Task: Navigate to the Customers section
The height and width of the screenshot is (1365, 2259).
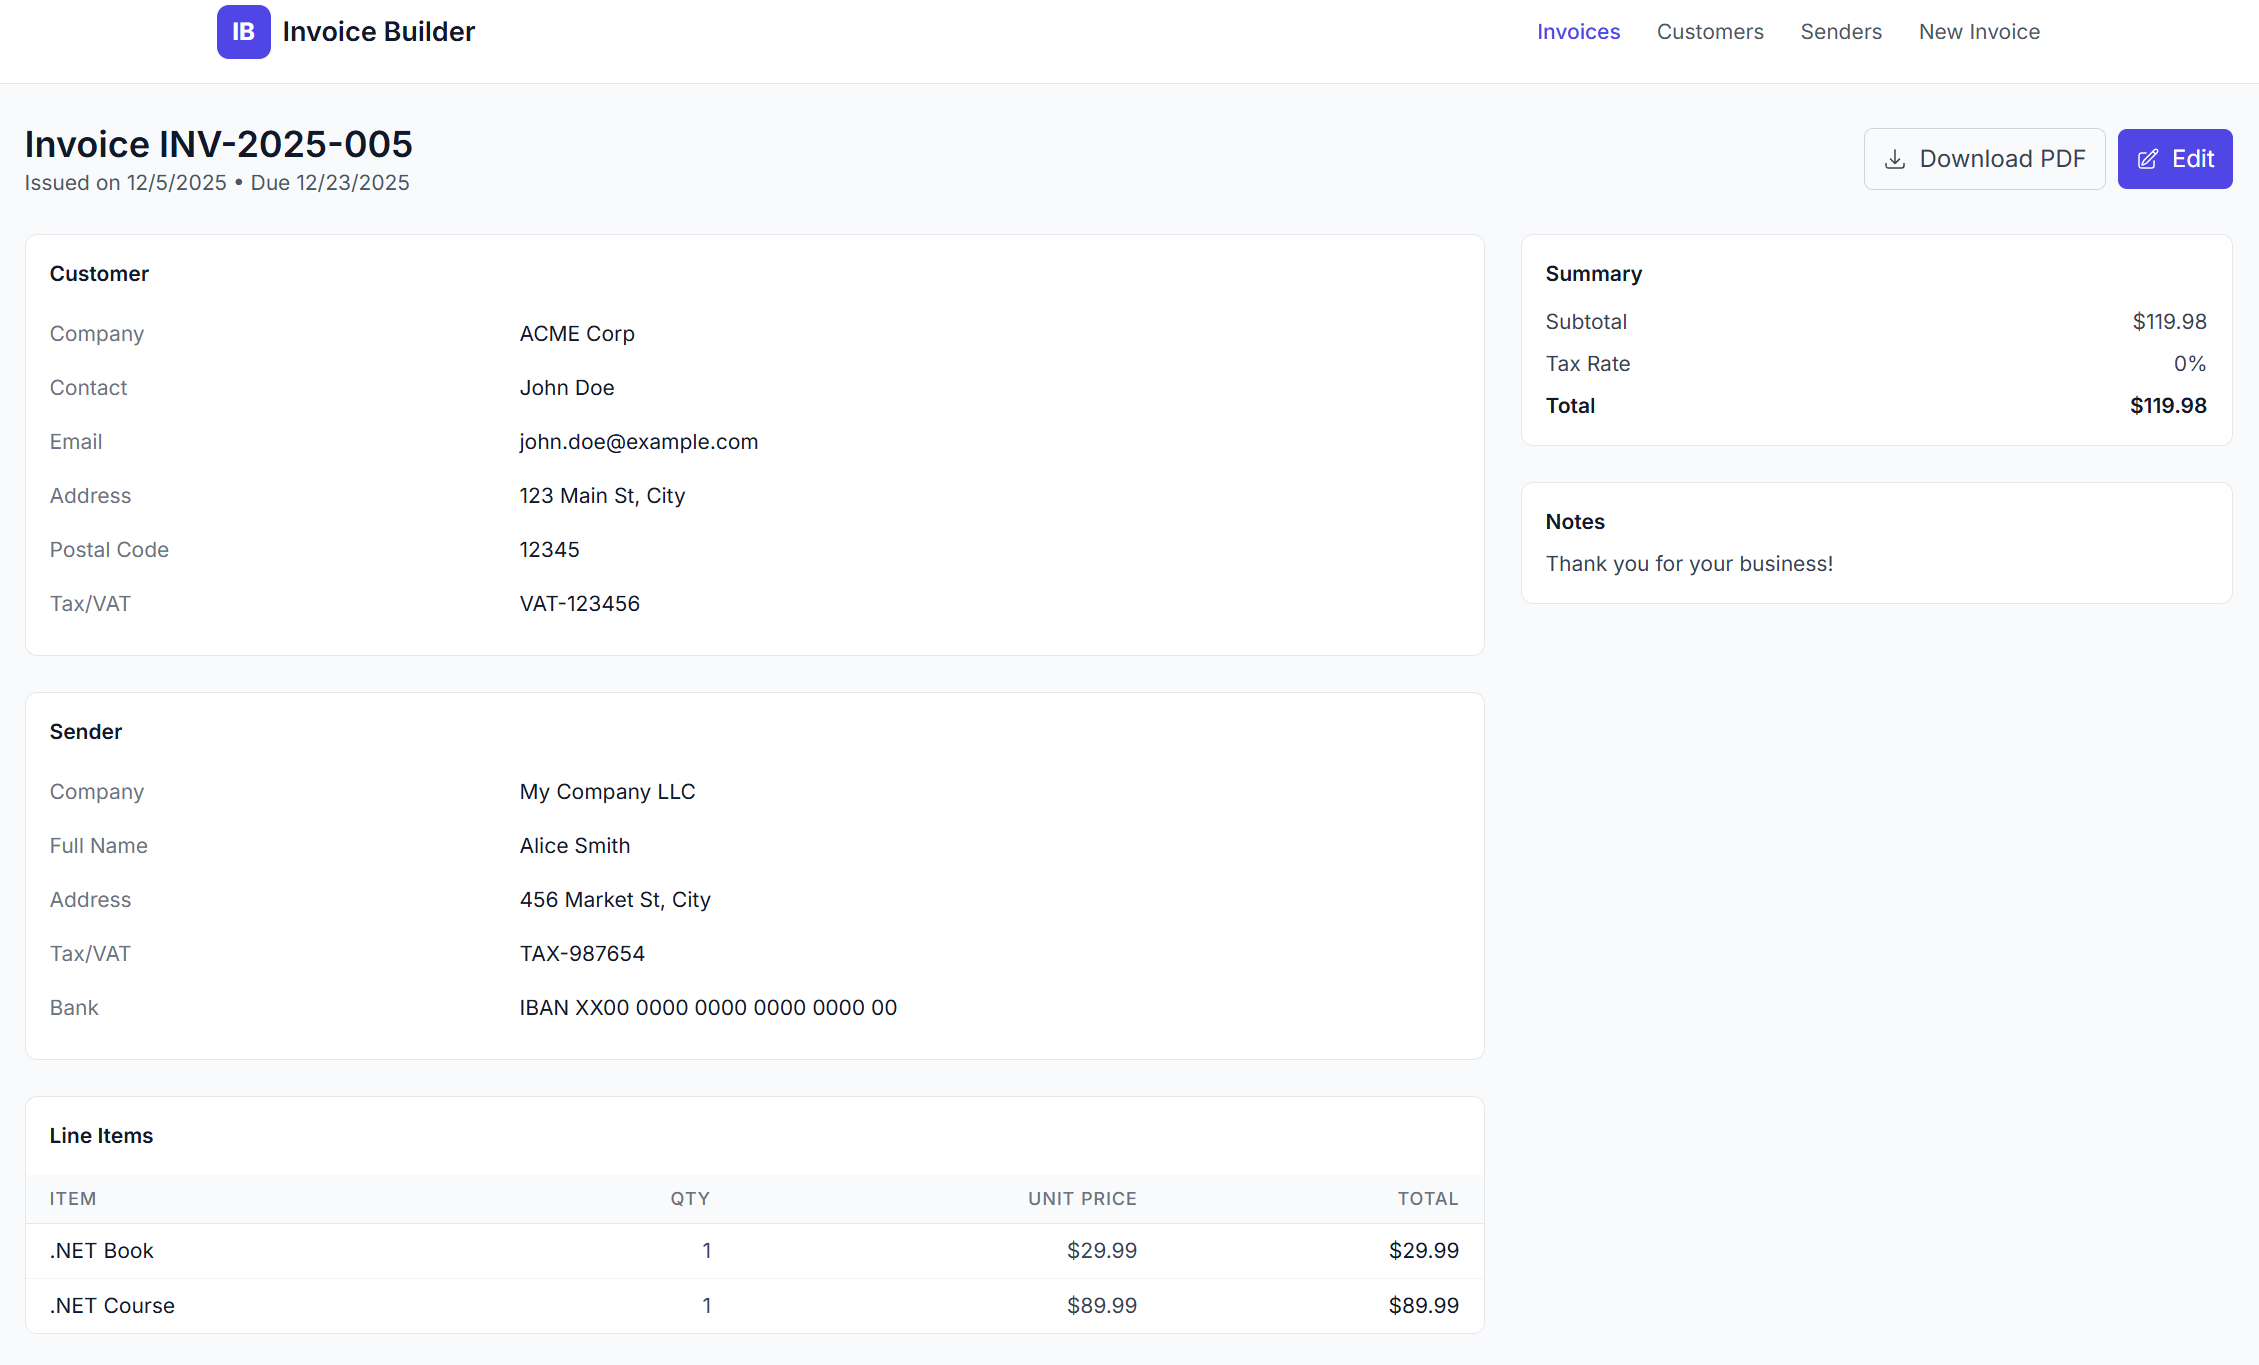Action: [1710, 31]
